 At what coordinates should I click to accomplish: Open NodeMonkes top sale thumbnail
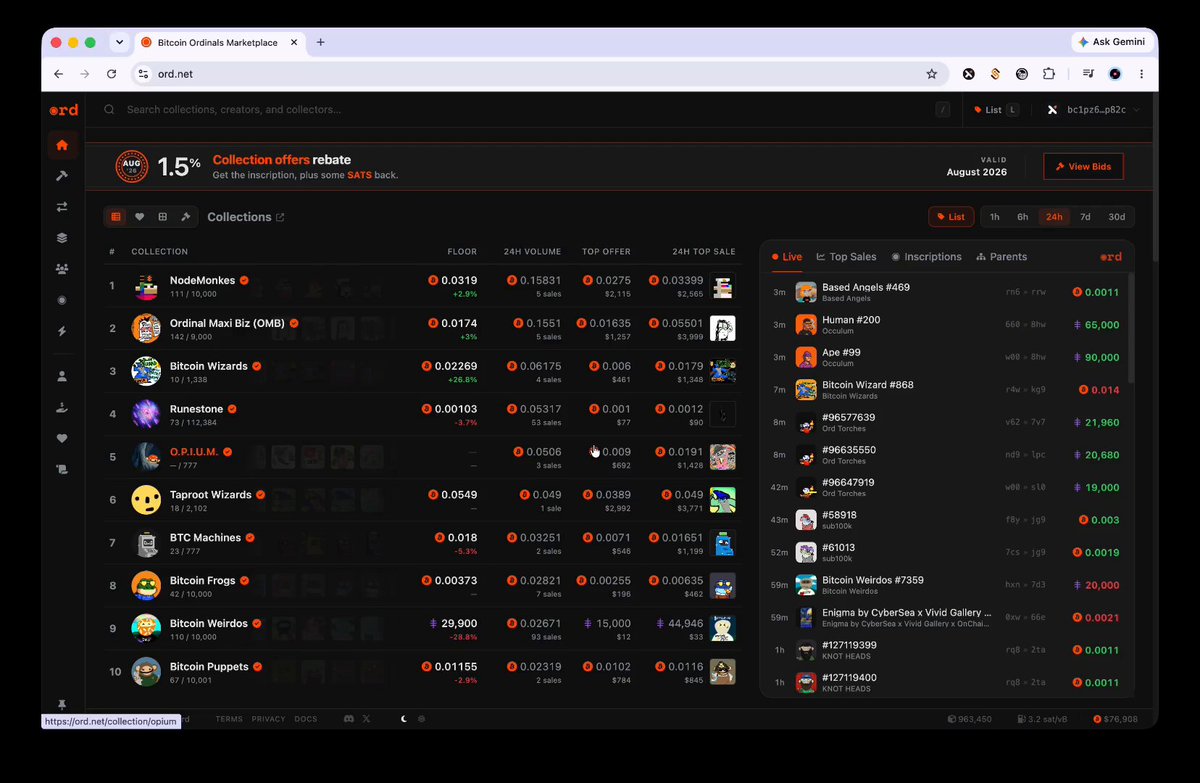(x=723, y=286)
